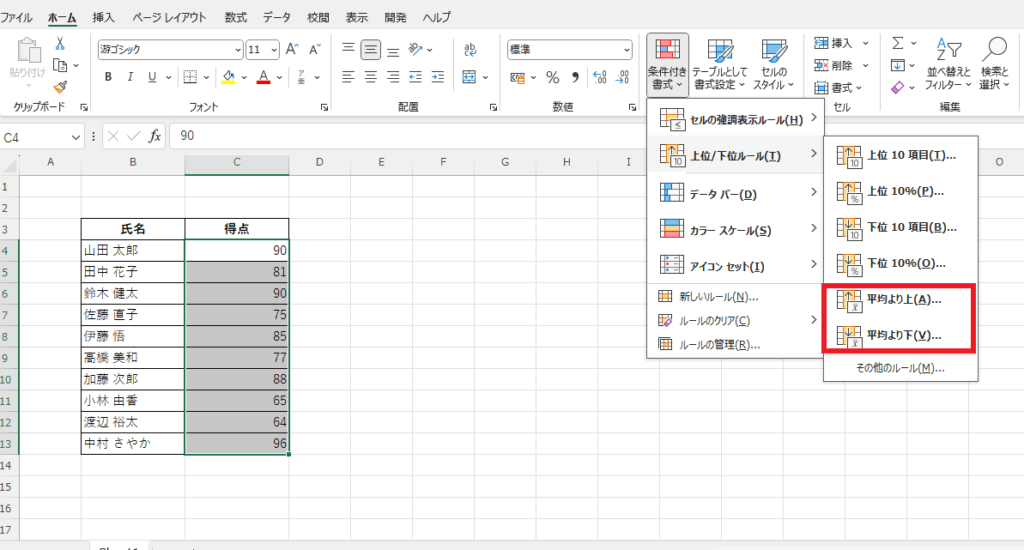Toggle Bold formatting
1024x550 pixels.
108,77
